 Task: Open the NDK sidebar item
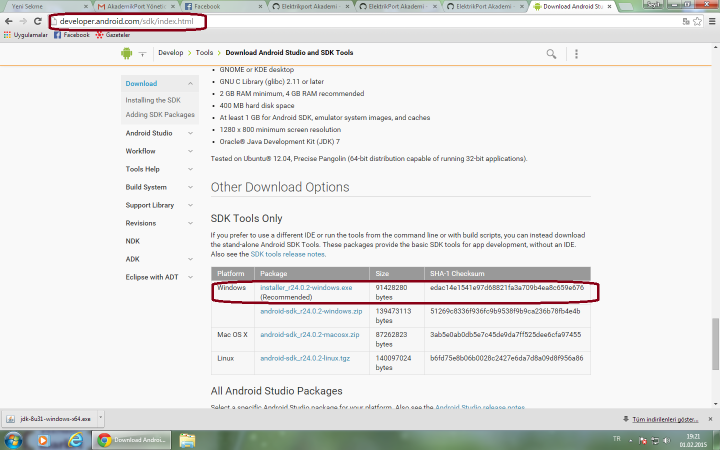(133, 241)
